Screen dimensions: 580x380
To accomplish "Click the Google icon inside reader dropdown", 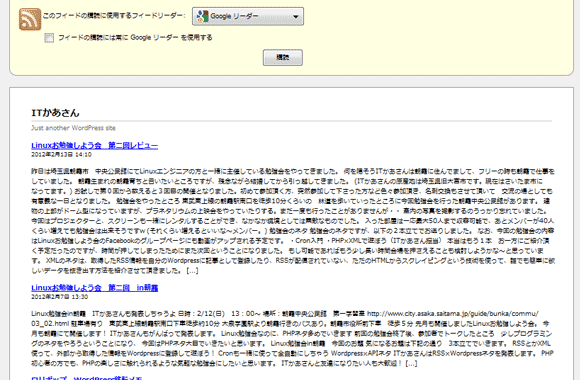I will coord(202,16).
